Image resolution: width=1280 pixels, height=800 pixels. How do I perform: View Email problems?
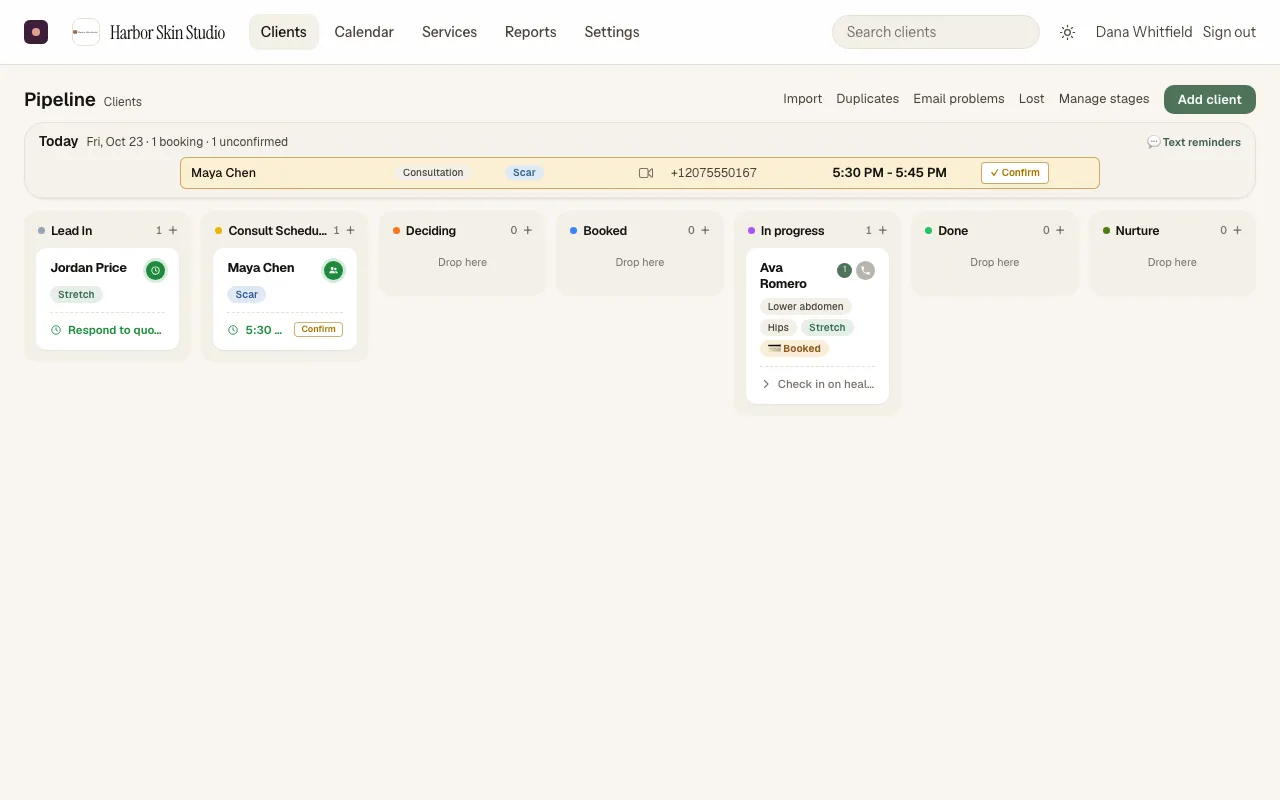[x=959, y=99]
